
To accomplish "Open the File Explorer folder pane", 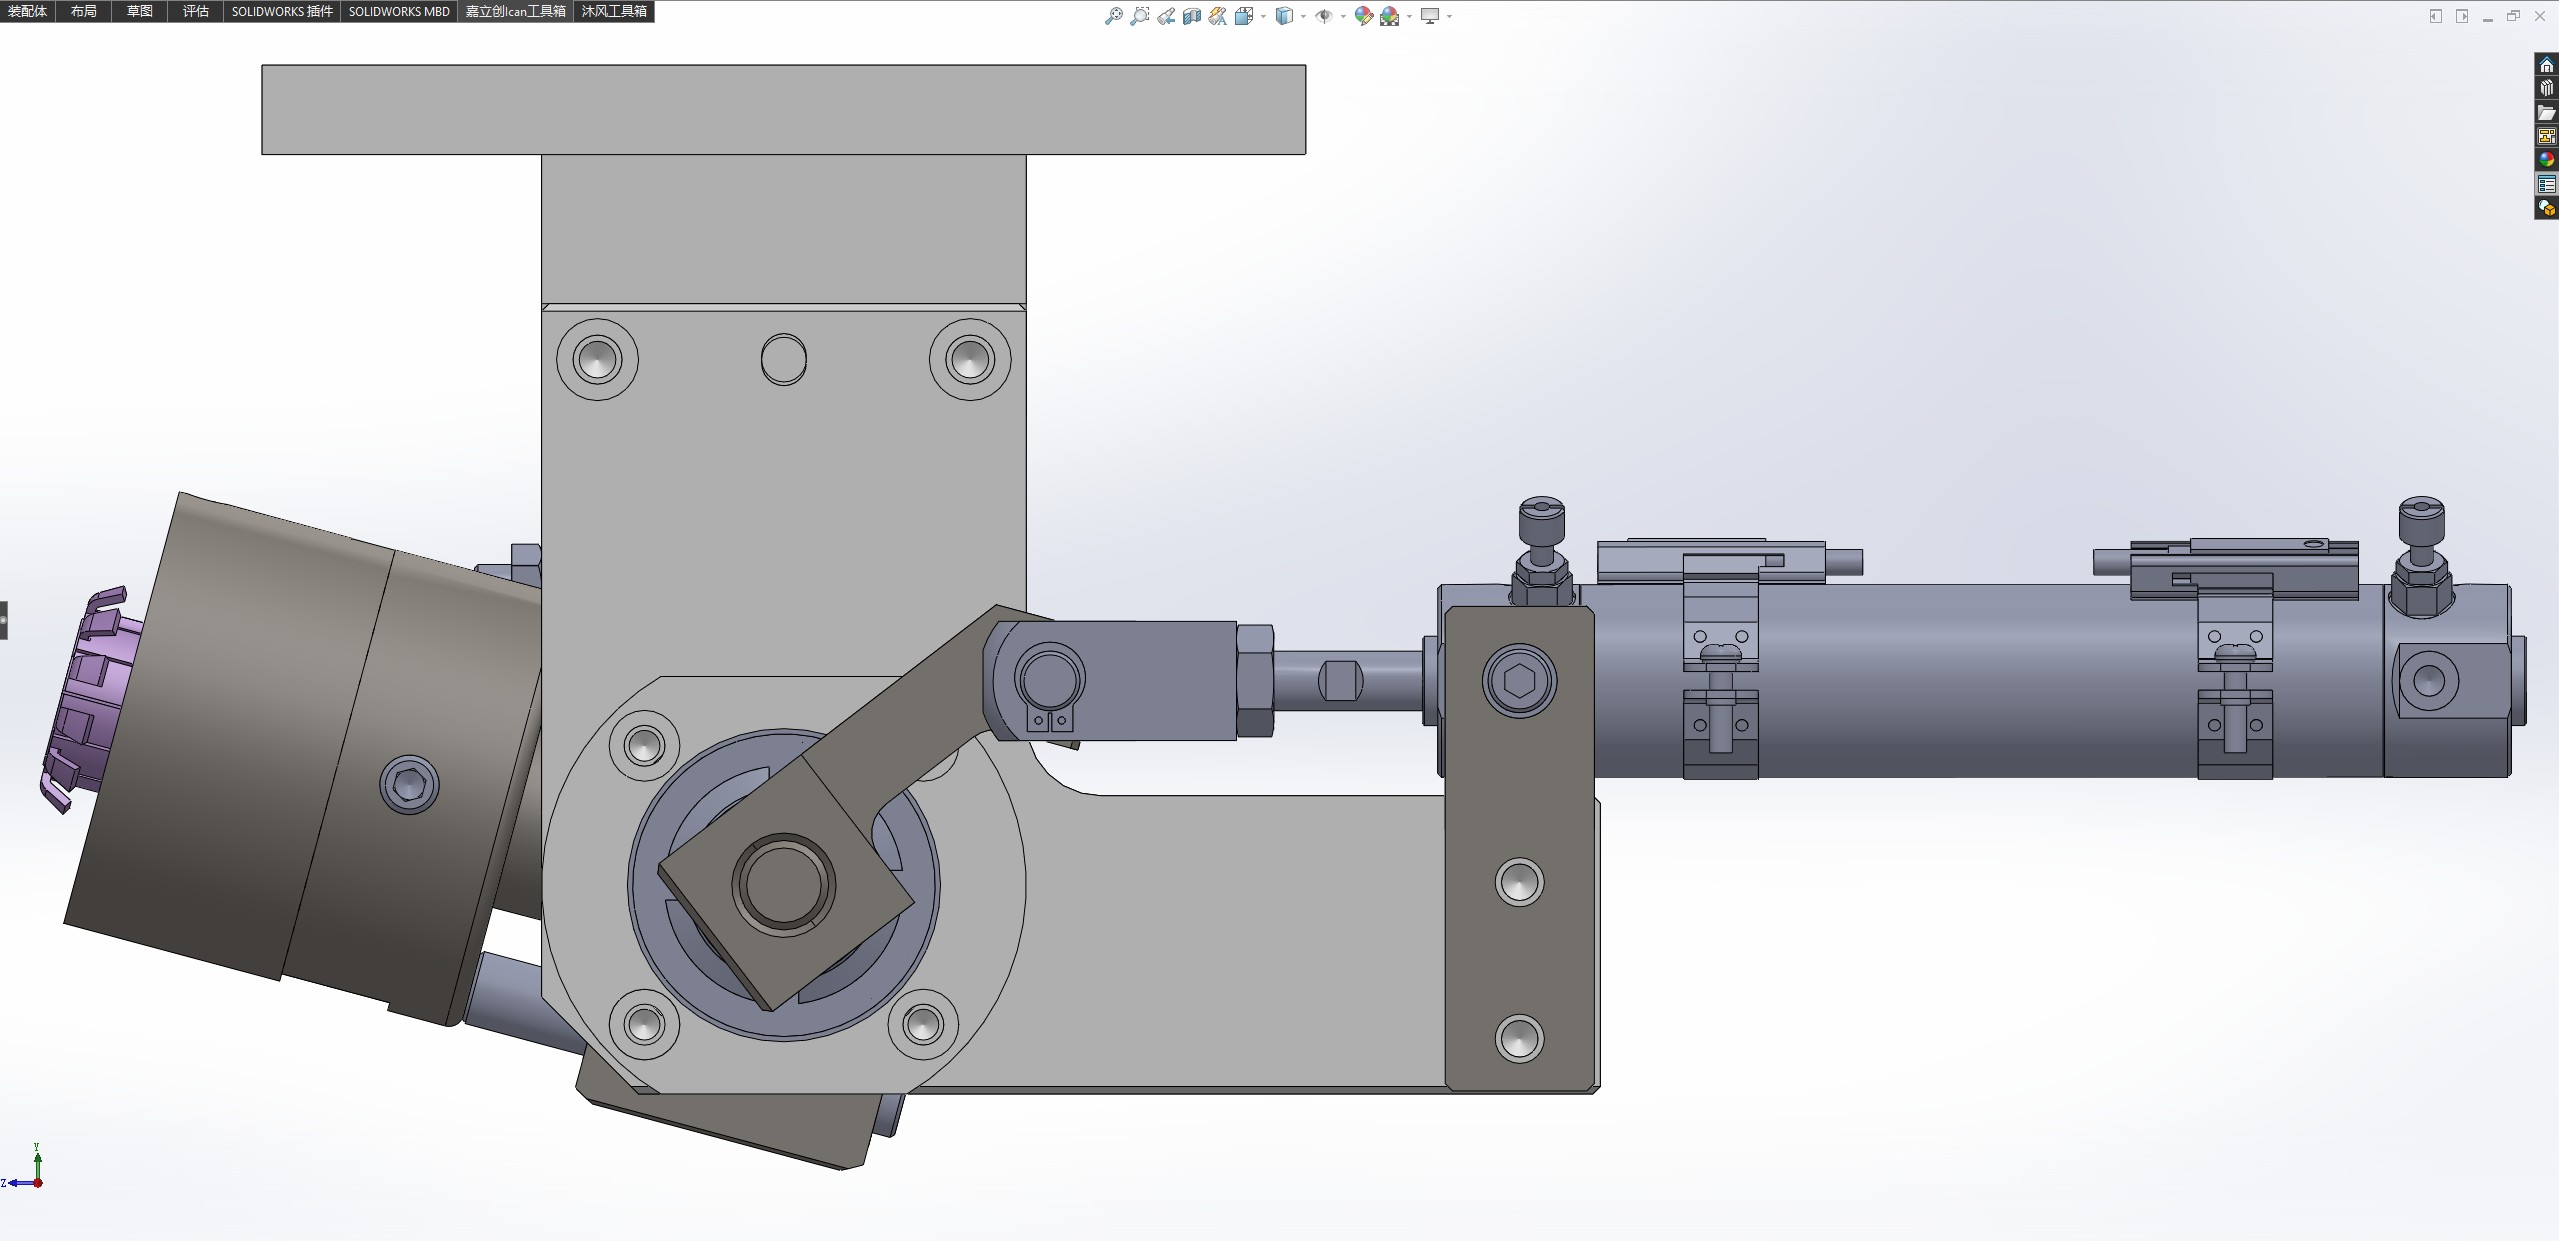I will click(2546, 112).
